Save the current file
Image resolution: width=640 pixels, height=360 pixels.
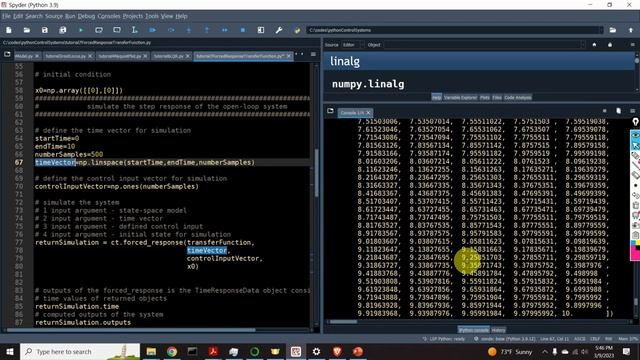coord(45,30)
